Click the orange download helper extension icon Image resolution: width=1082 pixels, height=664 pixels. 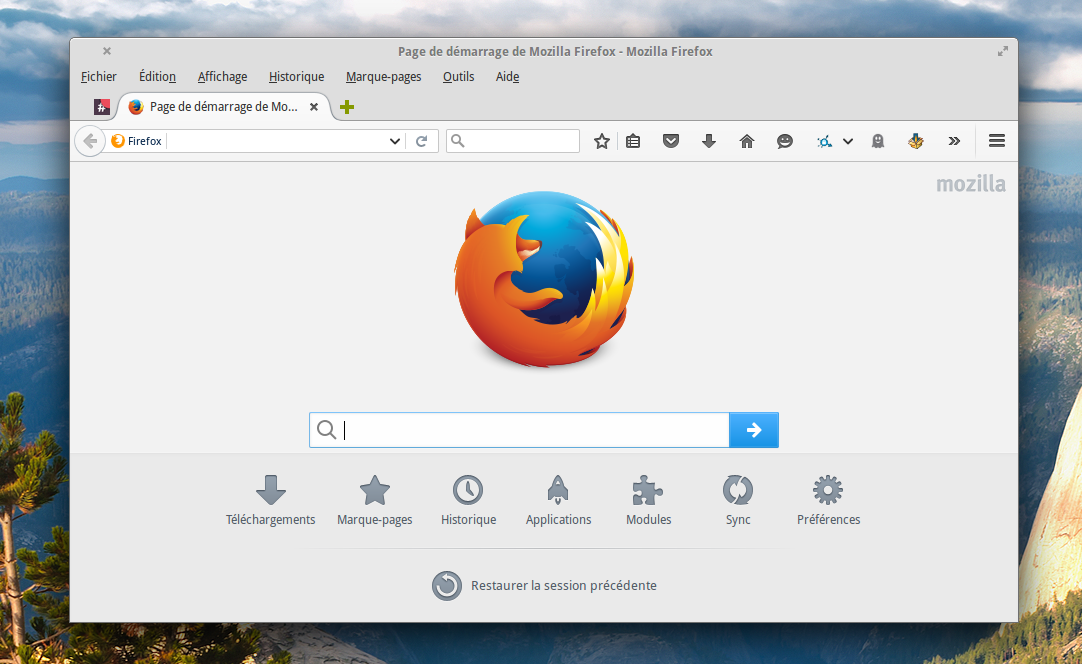[916, 141]
